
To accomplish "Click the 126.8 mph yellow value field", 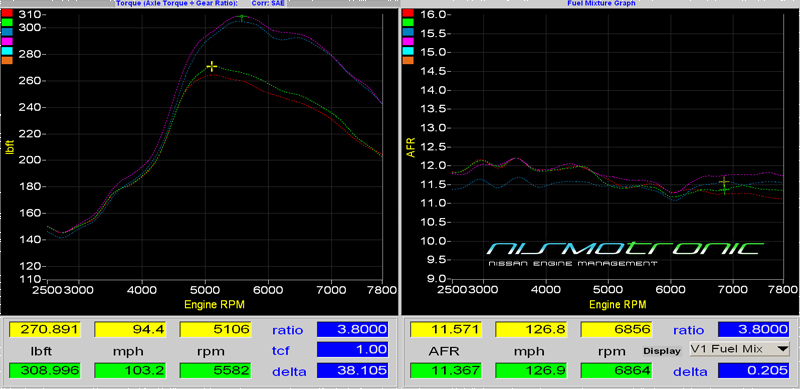I will (x=531, y=329).
